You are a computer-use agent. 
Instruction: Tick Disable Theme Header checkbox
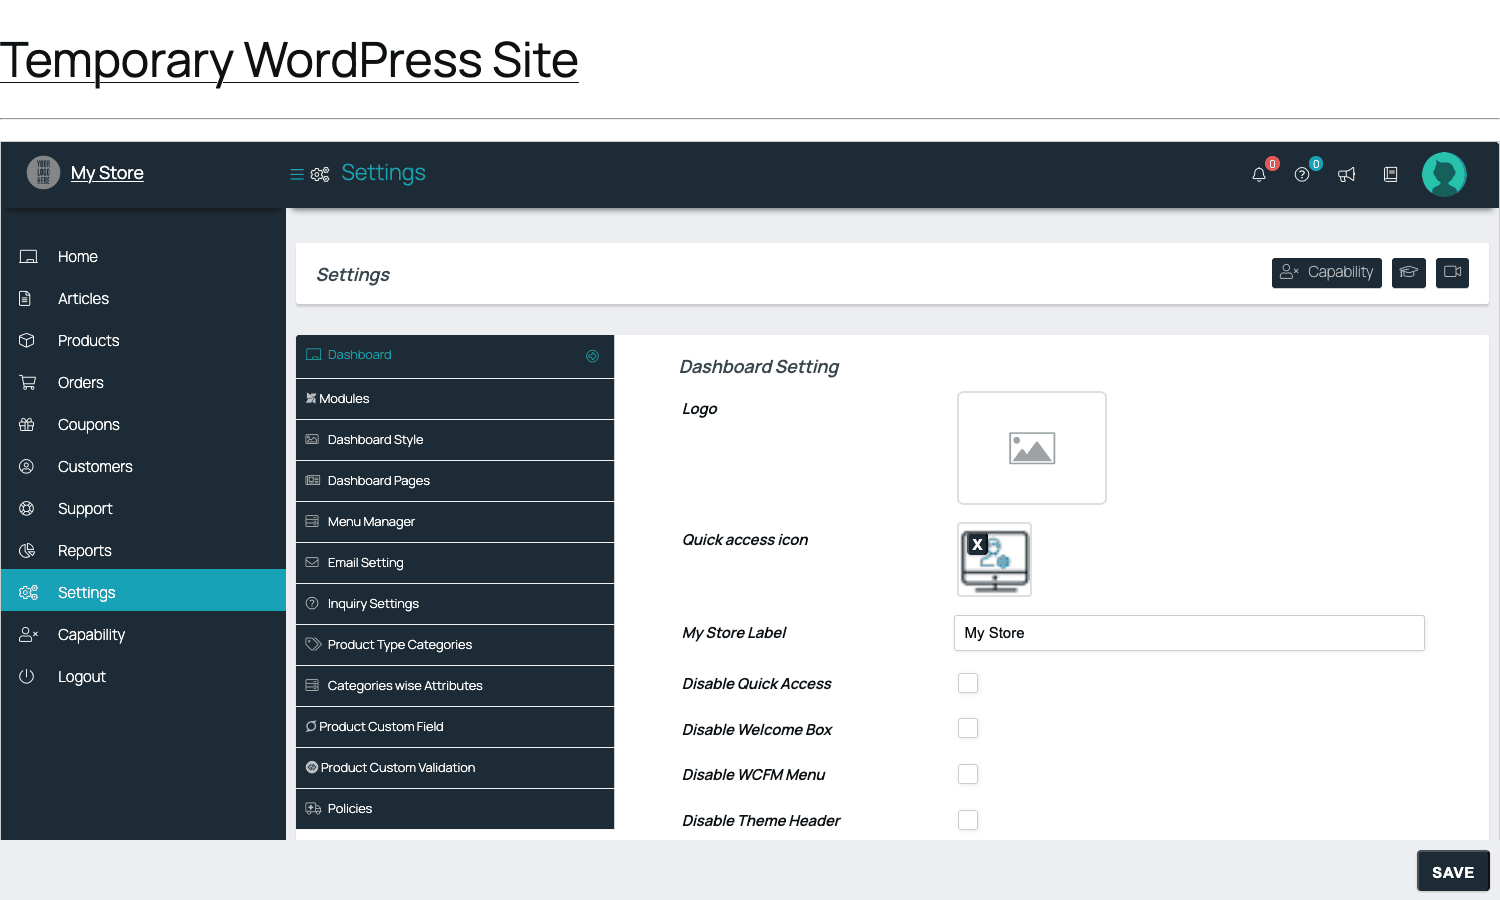point(968,820)
